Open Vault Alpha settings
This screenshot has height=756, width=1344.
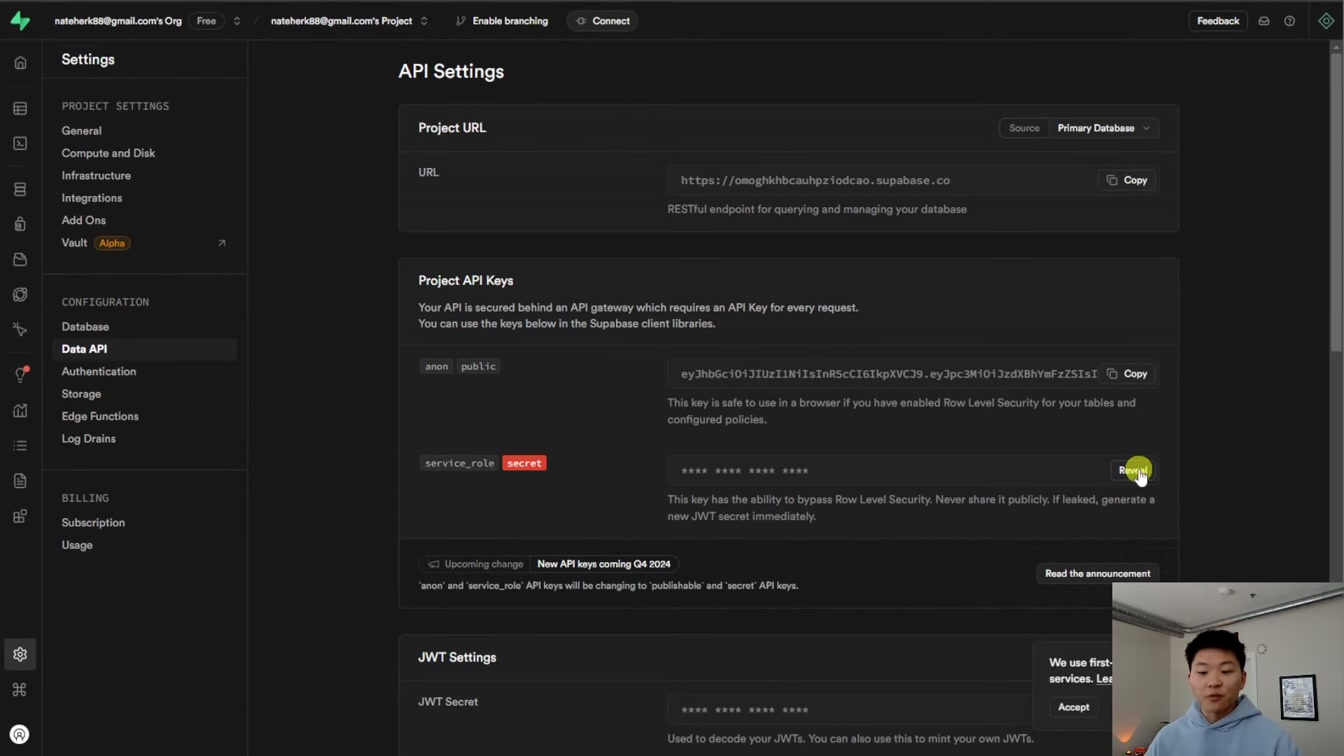pyautogui.click(x=95, y=243)
